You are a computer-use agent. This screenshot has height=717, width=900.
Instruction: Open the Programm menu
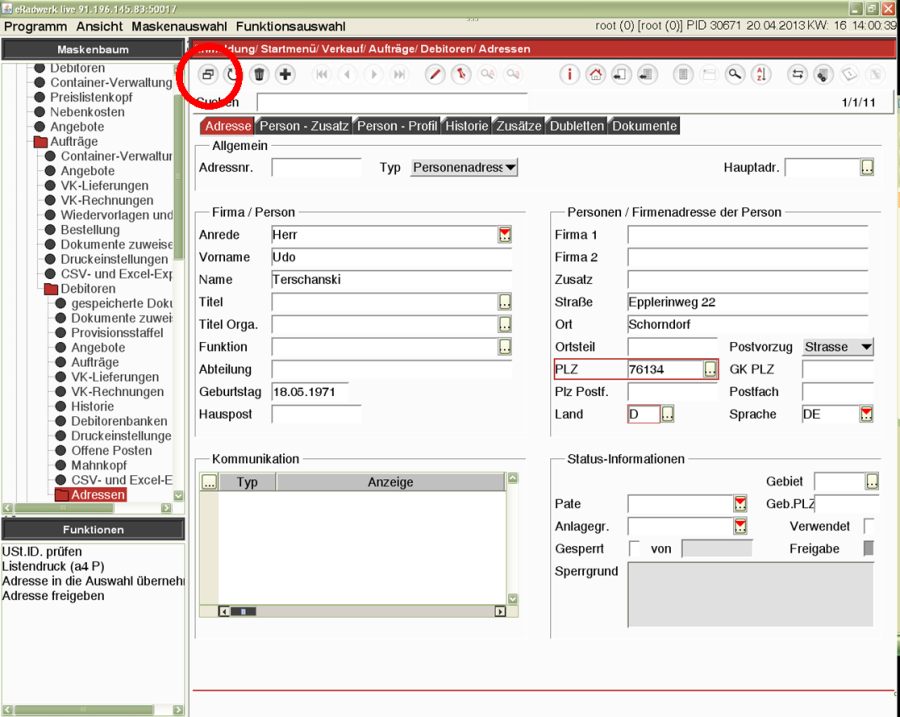(36, 26)
